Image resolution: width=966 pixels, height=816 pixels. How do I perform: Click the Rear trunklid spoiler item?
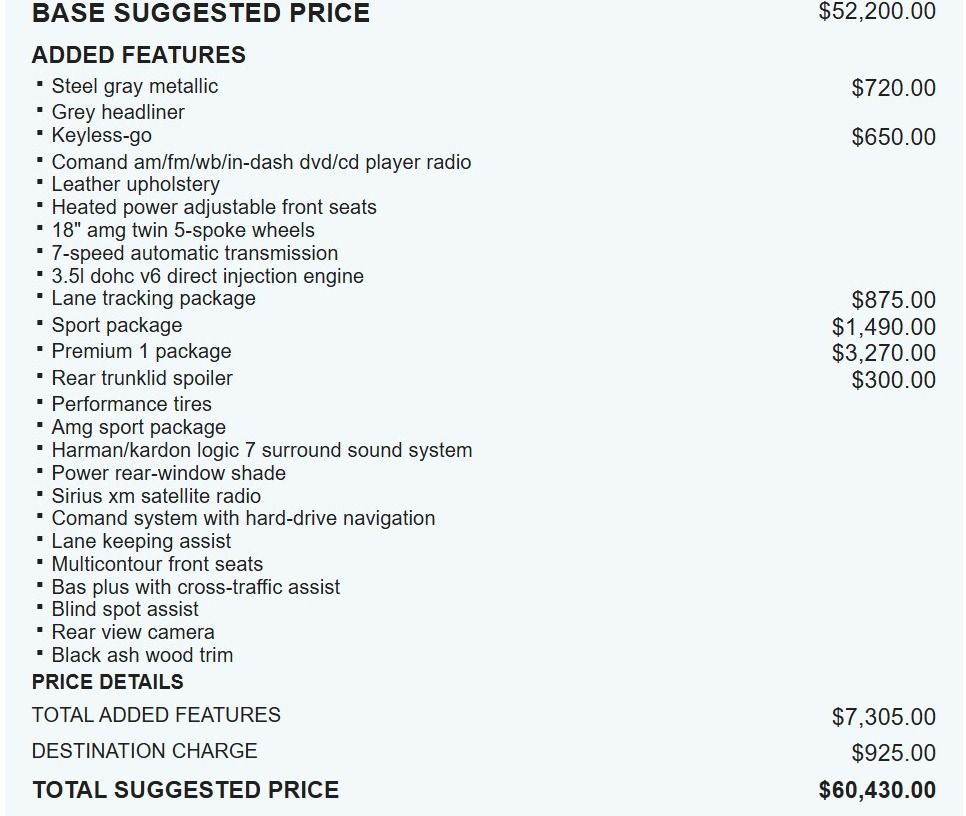click(x=141, y=379)
